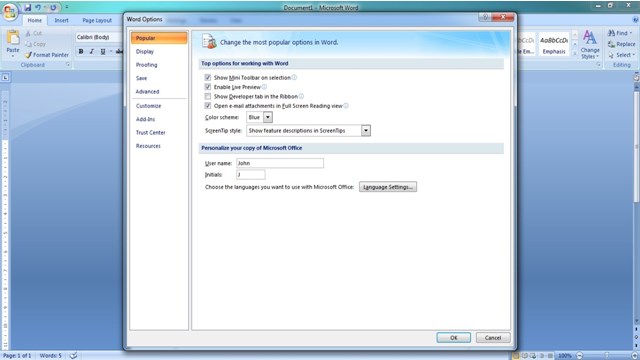Open the Select dropdown in Editing group
Viewport: 640px width, 360px height.
tap(622, 55)
